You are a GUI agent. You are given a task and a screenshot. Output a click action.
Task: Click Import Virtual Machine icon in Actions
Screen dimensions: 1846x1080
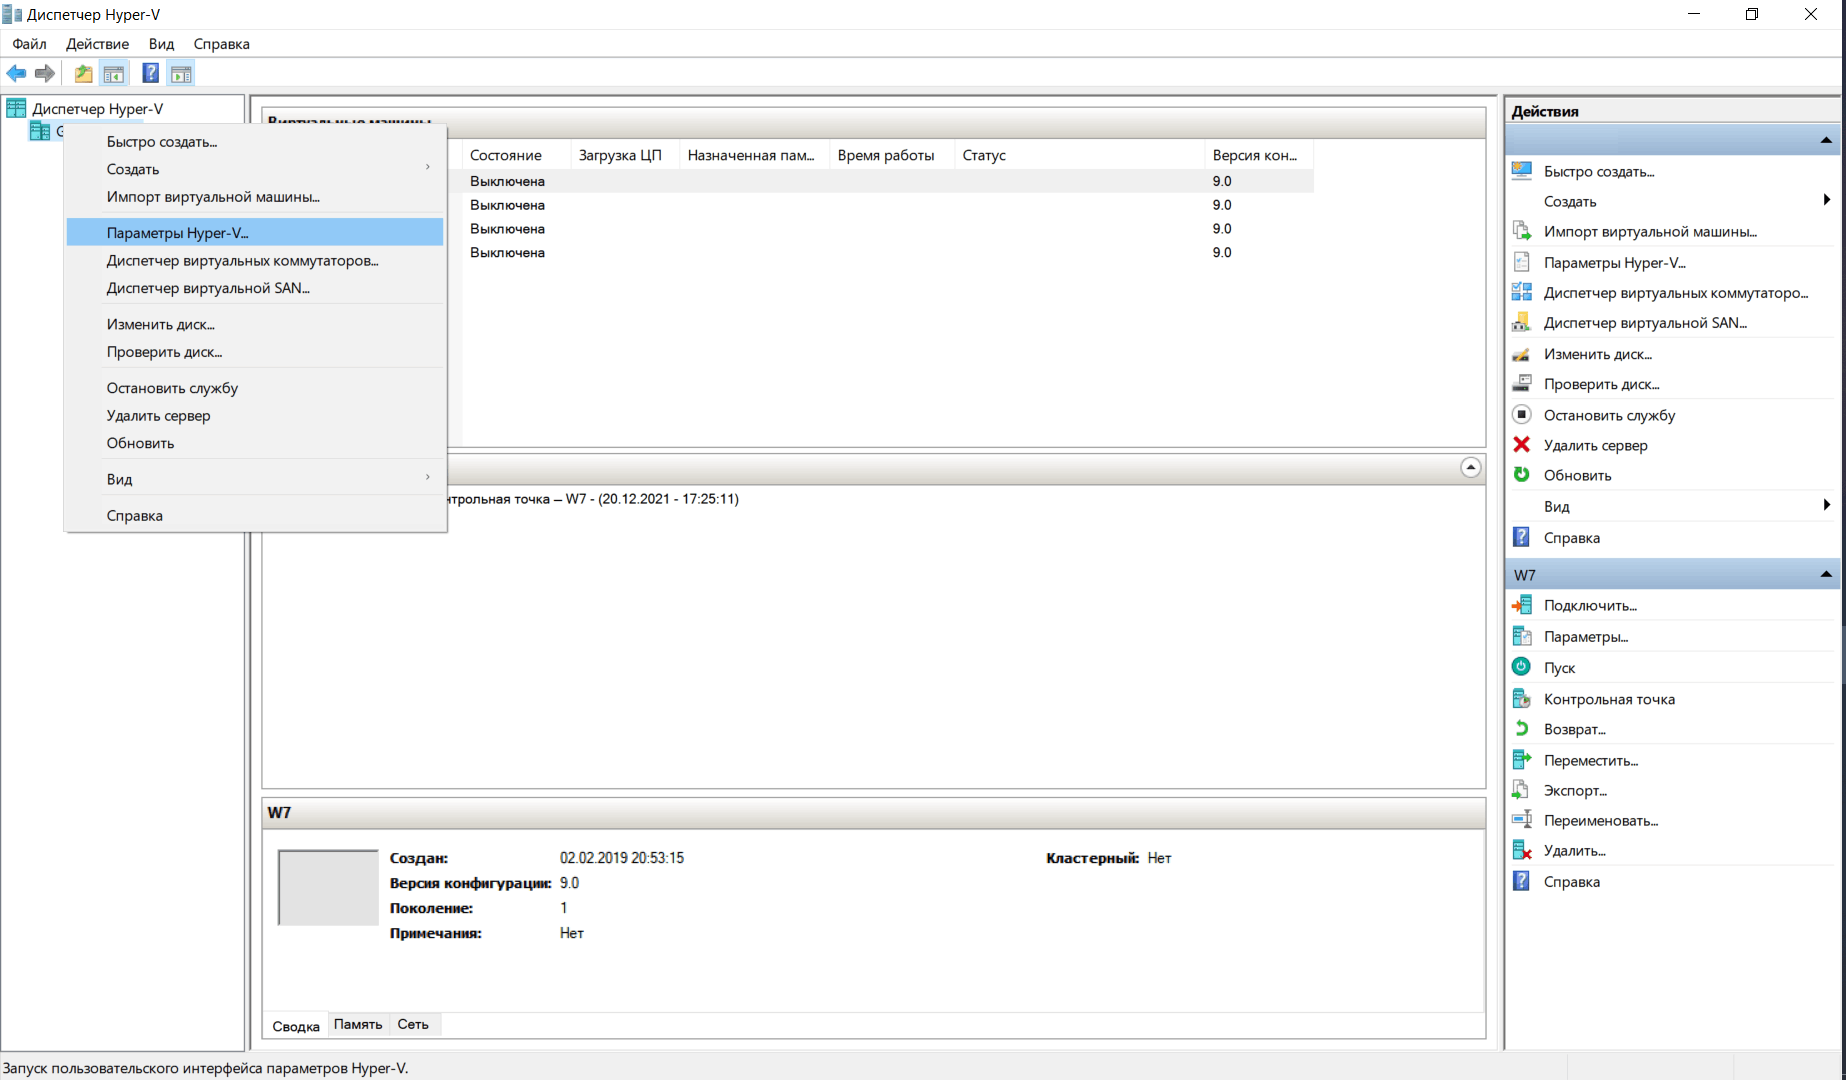tap(1522, 231)
